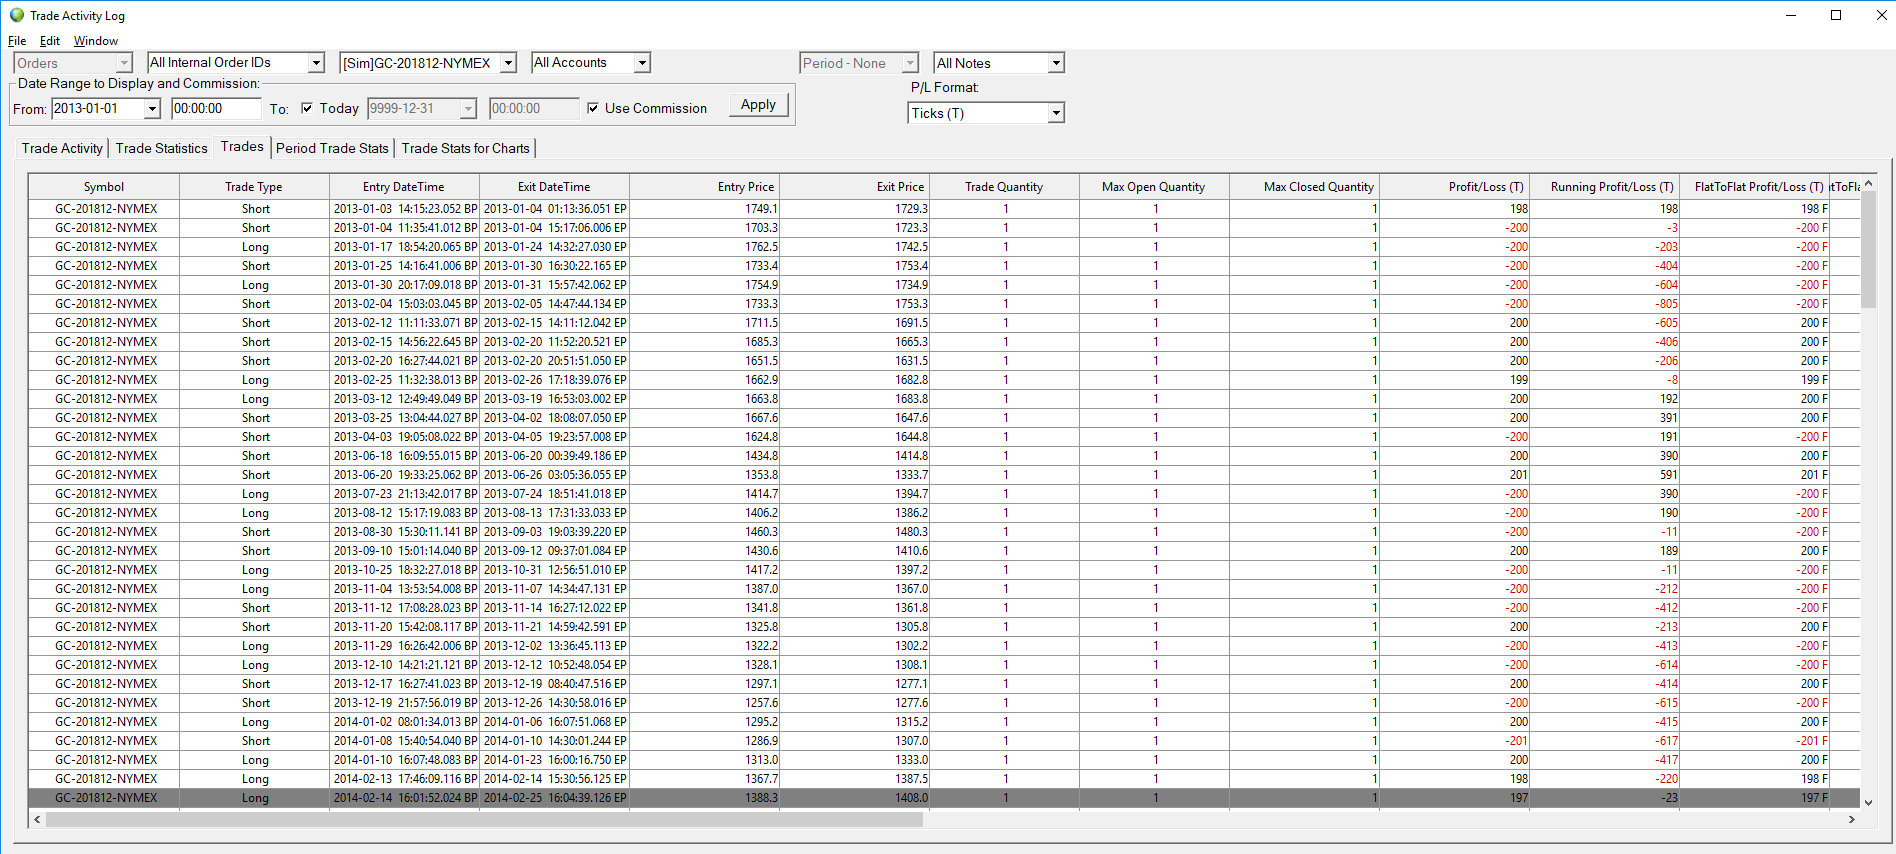This screenshot has width=1896, height=854.
Task: Open the P/L Format Ticks (T) dropdown
Action: (986, 113)
